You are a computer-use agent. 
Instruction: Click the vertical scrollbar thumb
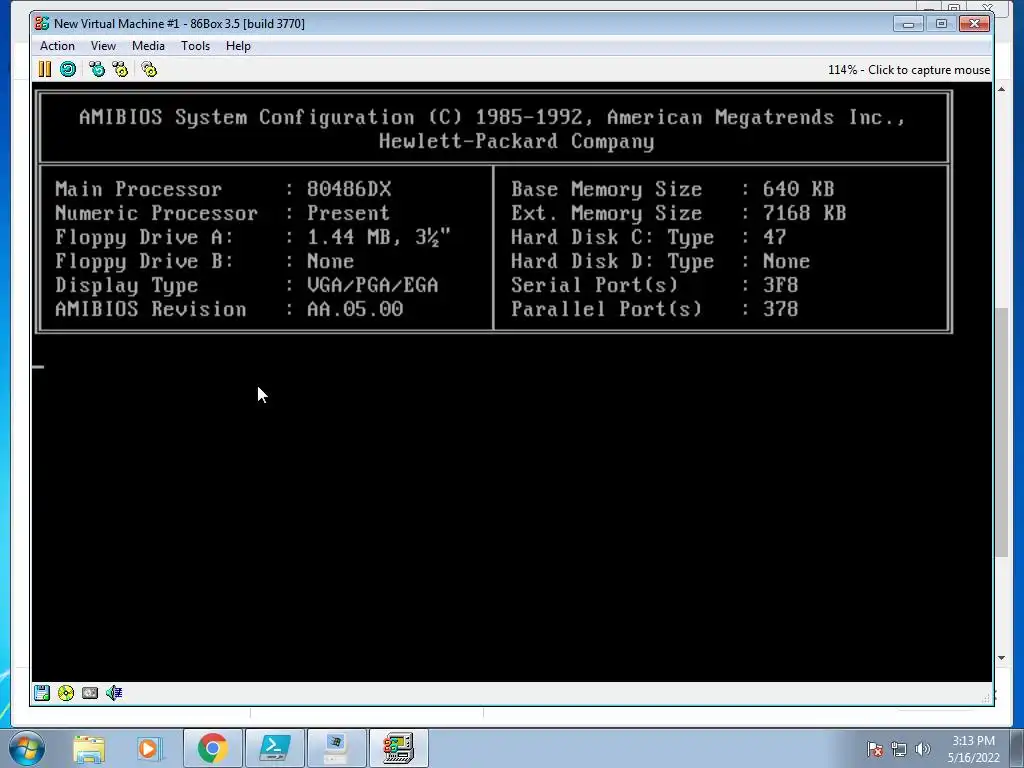tap(1002, 431)
